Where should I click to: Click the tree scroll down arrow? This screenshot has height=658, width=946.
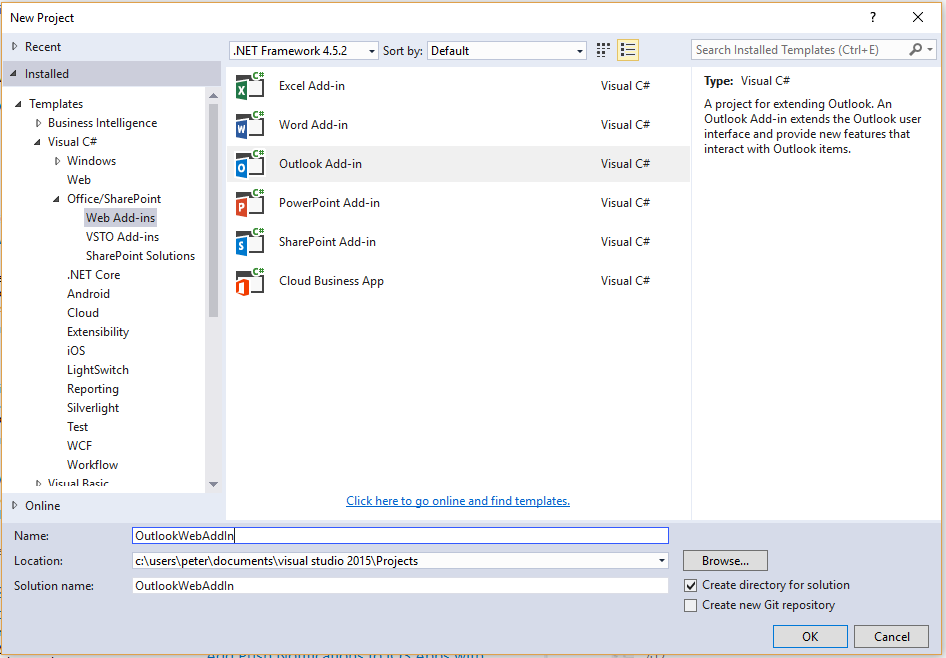point(213,484)
